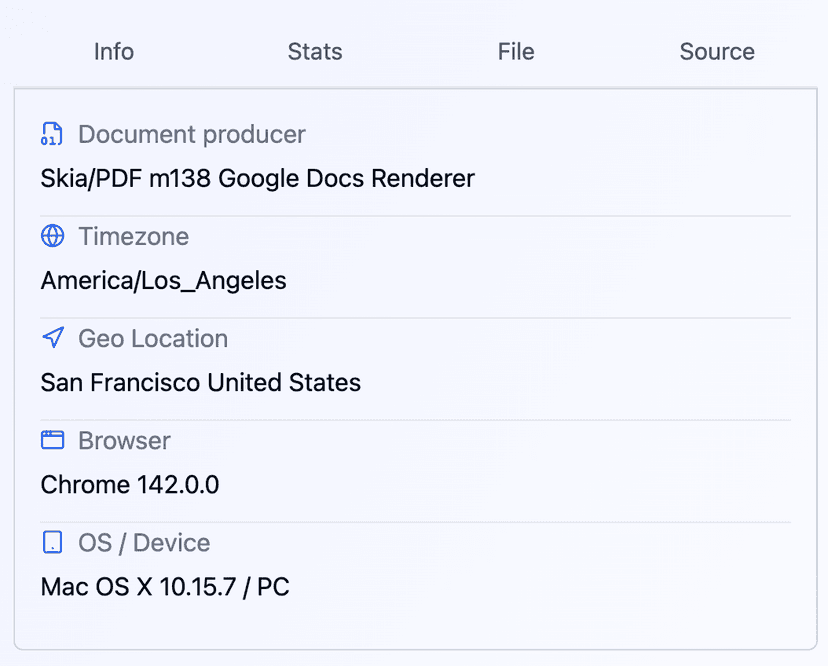
Task: Click the Browser label text
Action: 124,441
